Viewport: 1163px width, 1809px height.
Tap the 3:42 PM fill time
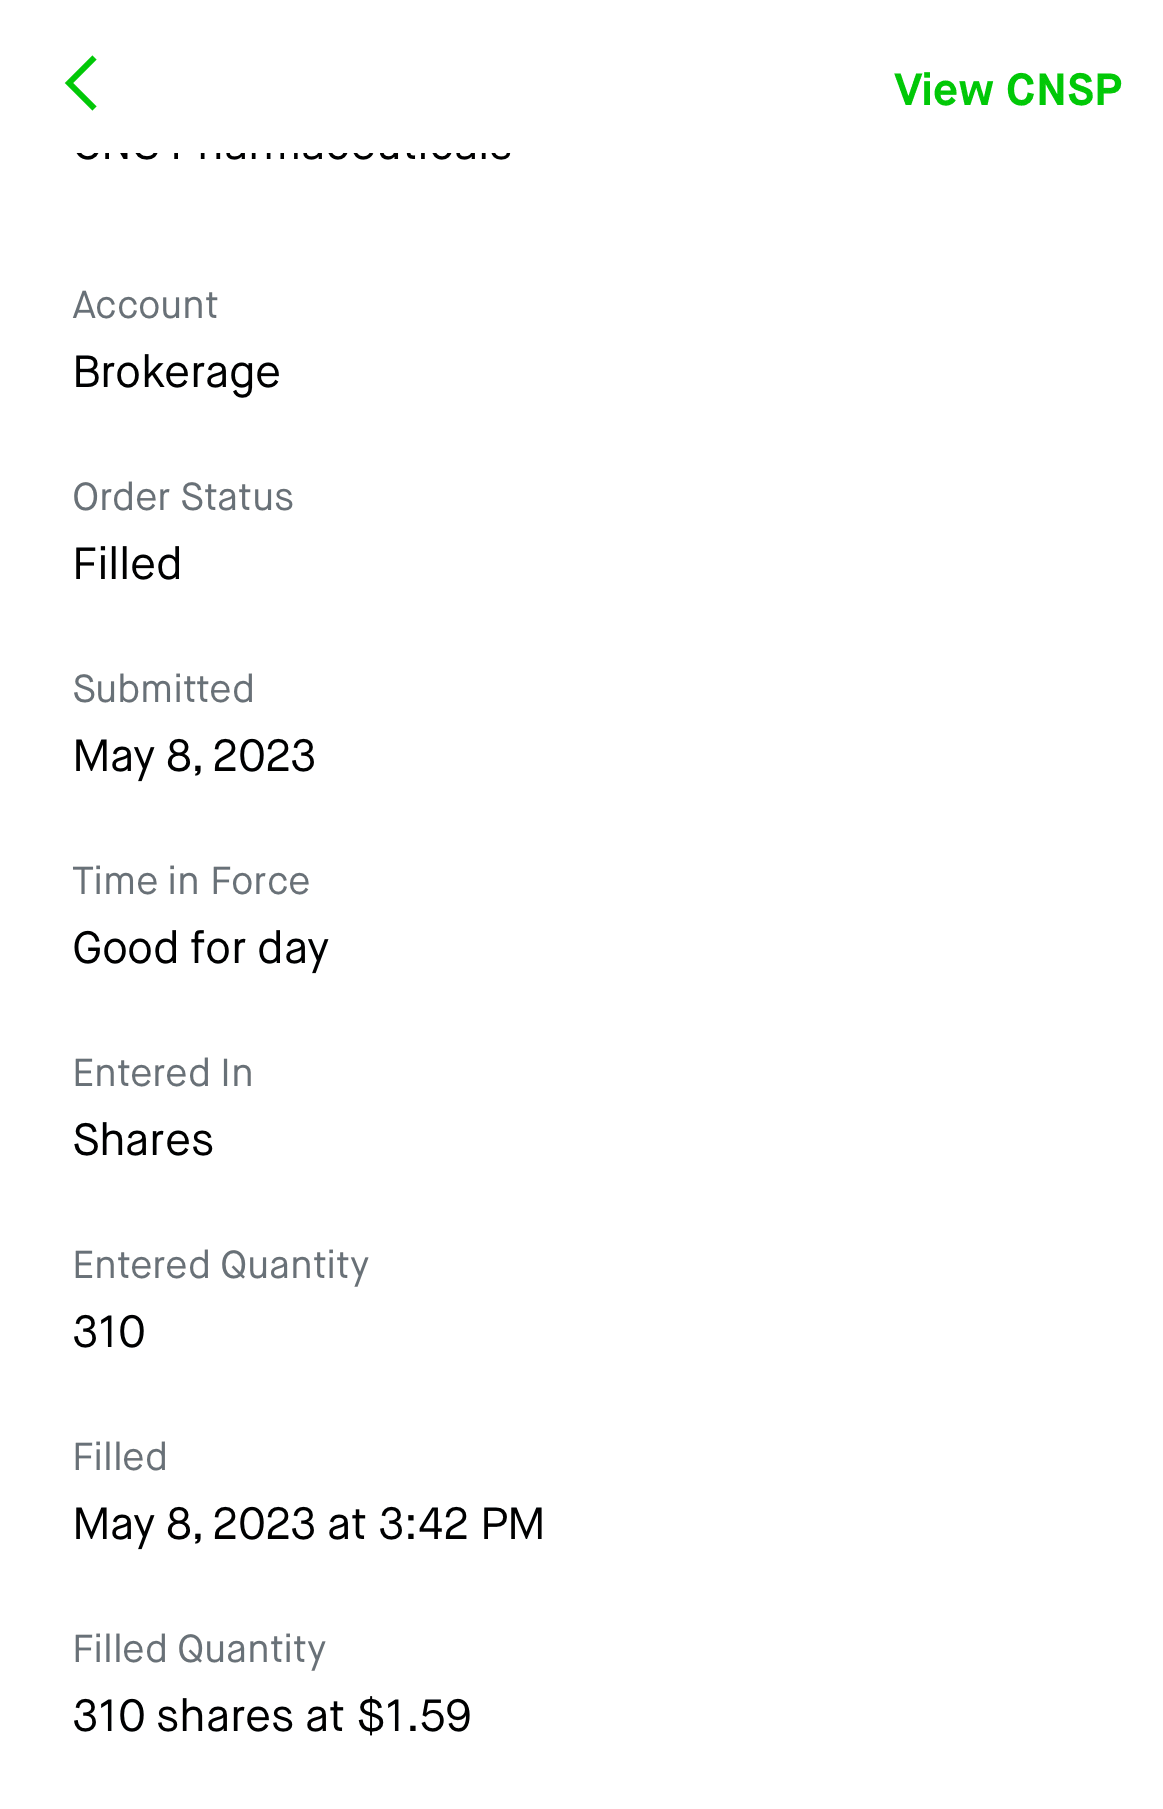461,1525
